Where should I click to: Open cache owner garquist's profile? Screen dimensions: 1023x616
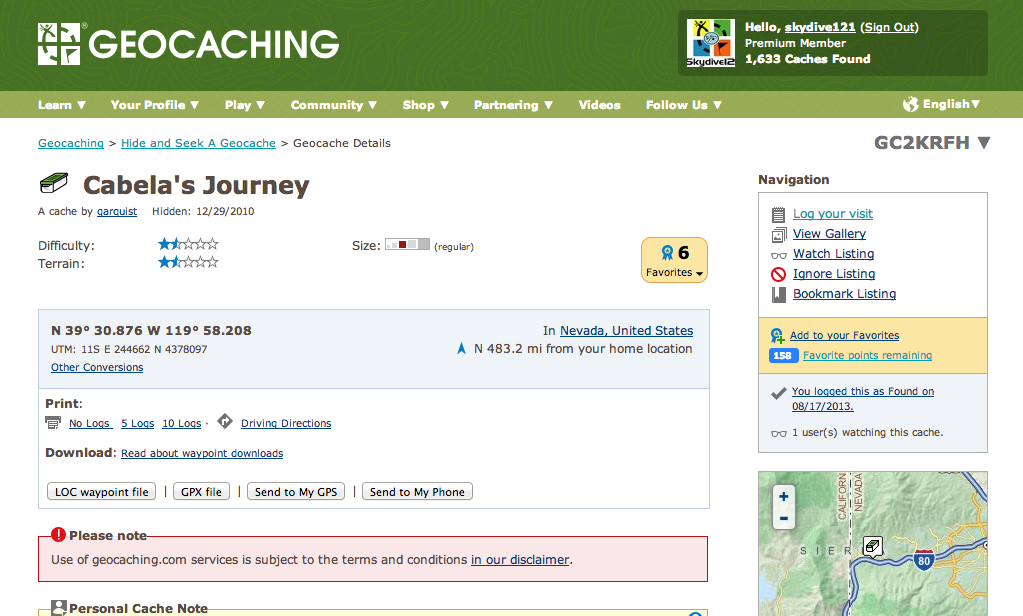tap(117, 211)
